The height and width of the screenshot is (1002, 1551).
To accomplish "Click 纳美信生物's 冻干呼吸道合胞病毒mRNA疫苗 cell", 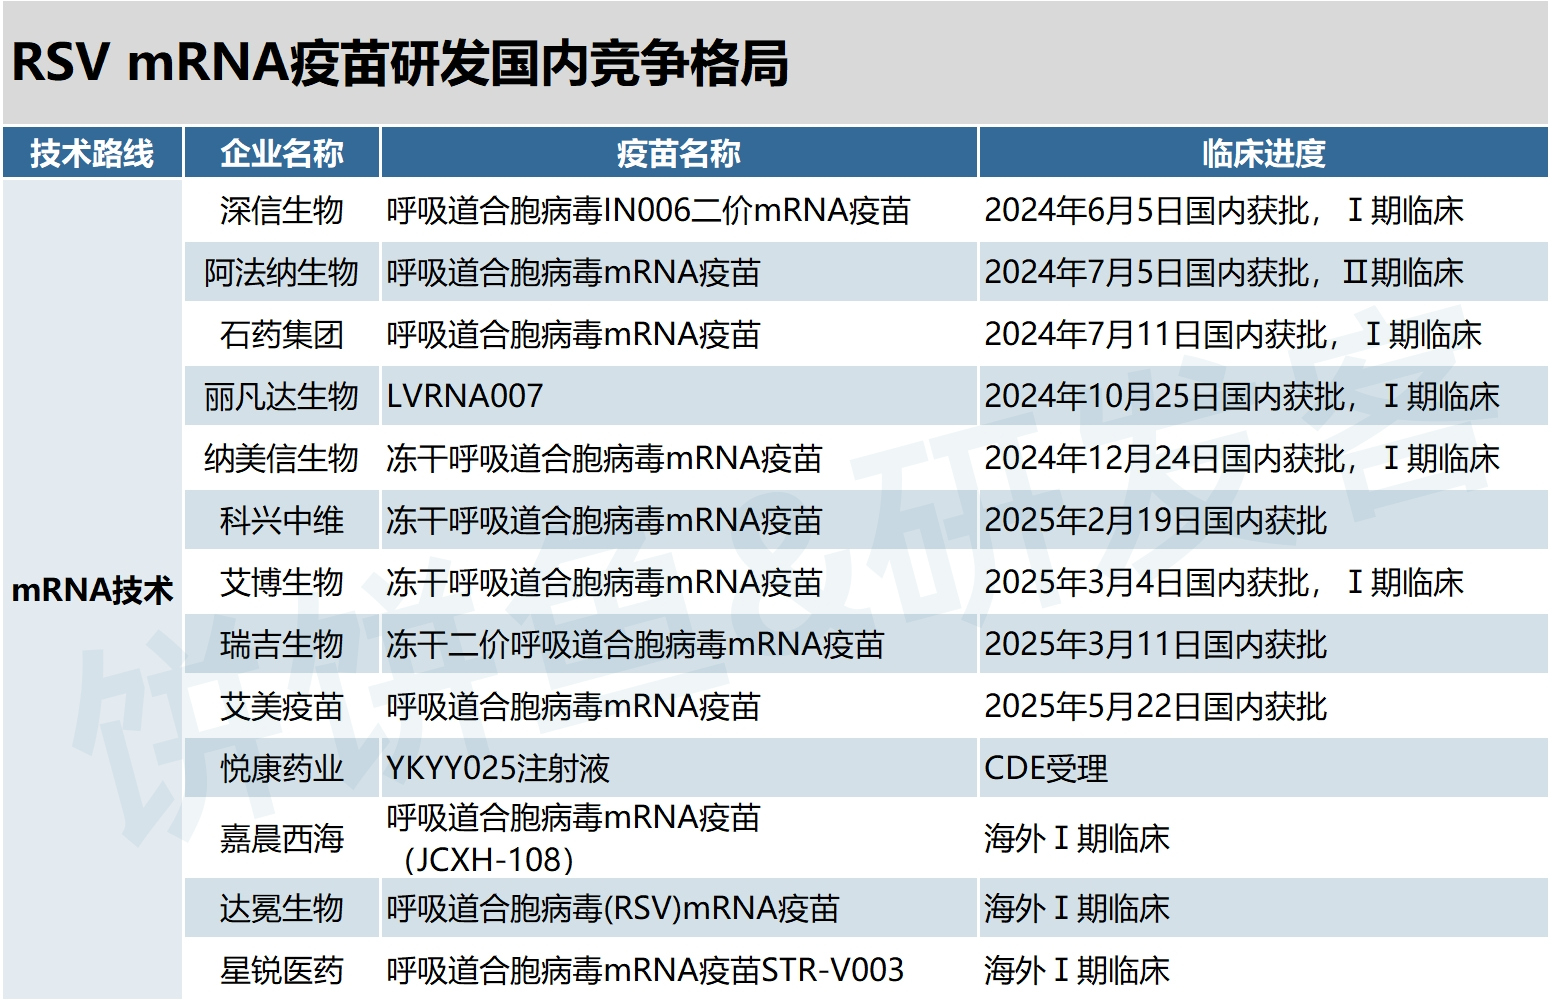I will (x=679, y=458).
